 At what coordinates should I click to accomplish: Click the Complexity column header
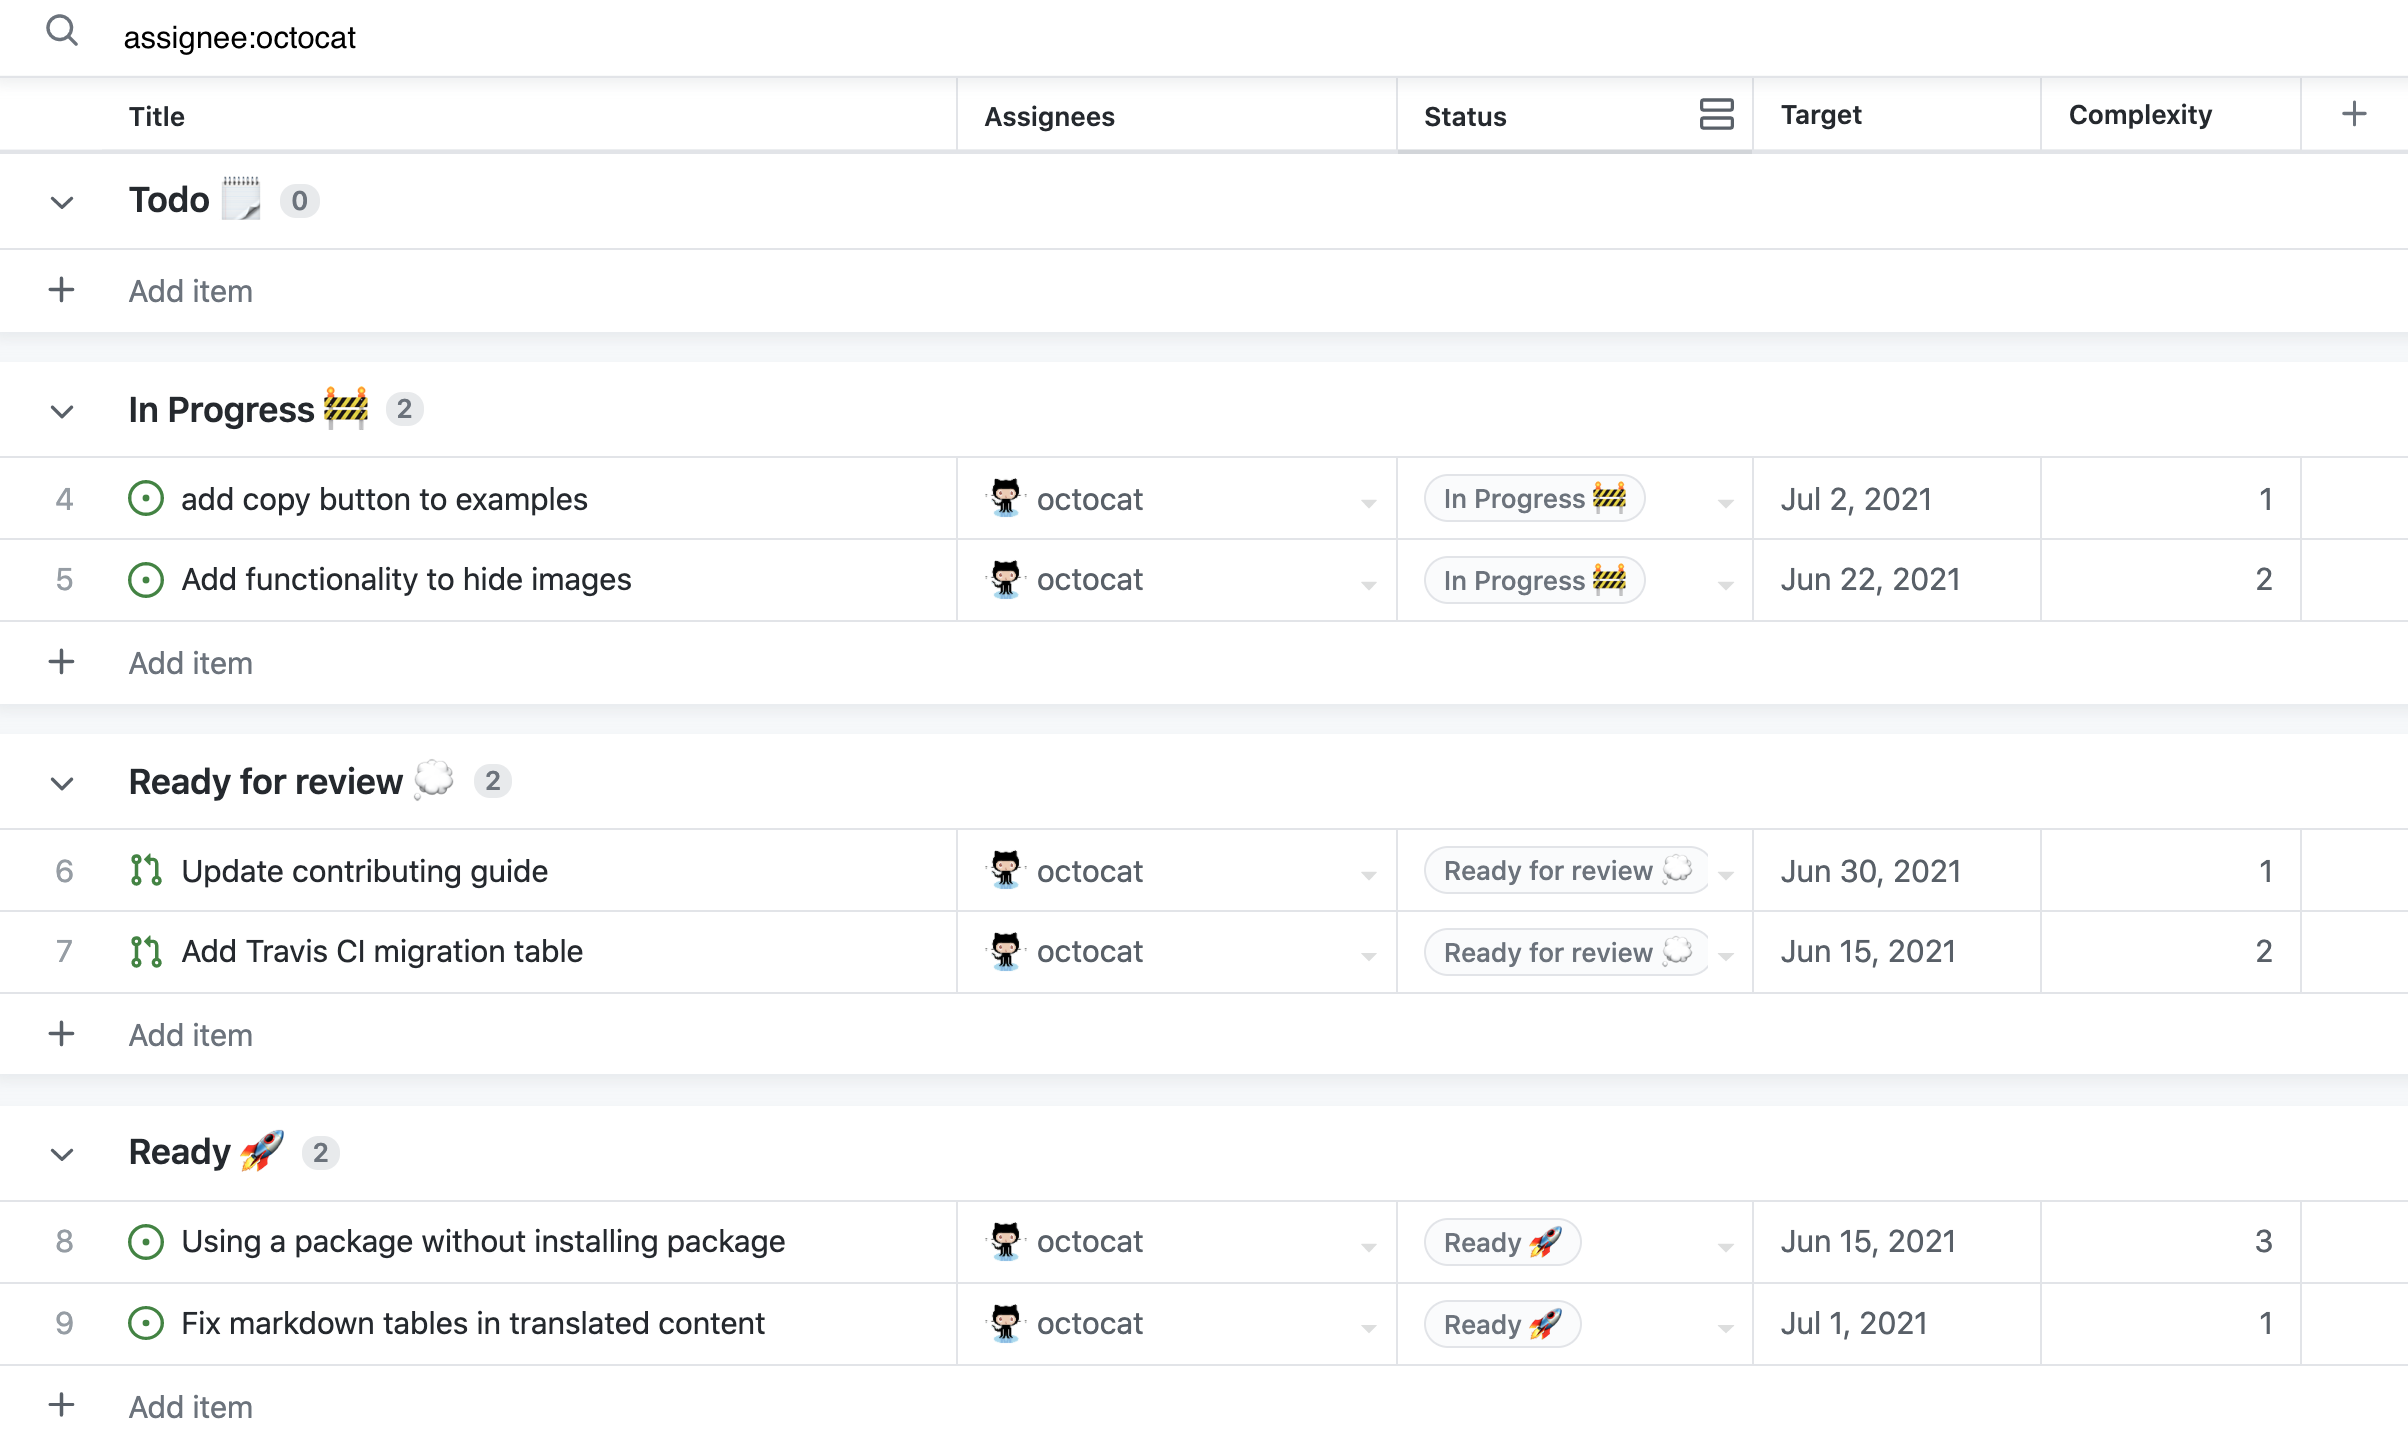2140,115
